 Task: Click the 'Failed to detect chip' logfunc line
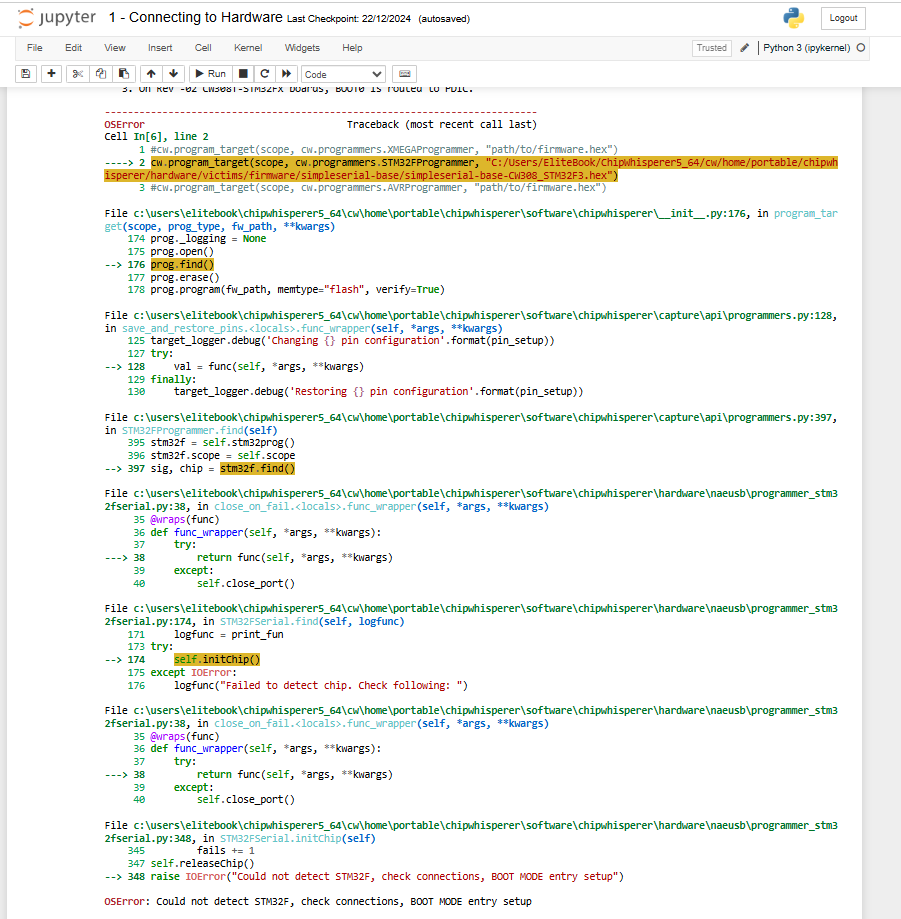click(321, 685)
